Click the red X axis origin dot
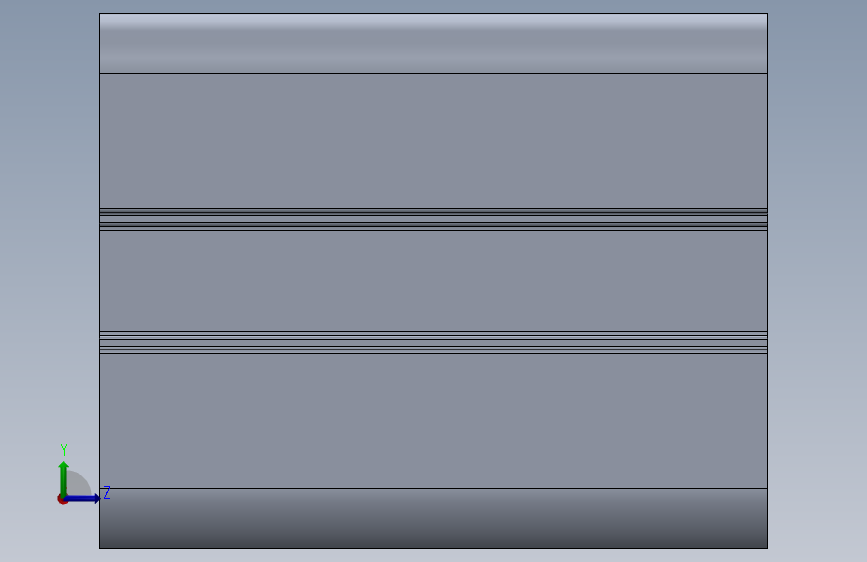This screenshot has width=867, height=562. (x=62, y=499)
